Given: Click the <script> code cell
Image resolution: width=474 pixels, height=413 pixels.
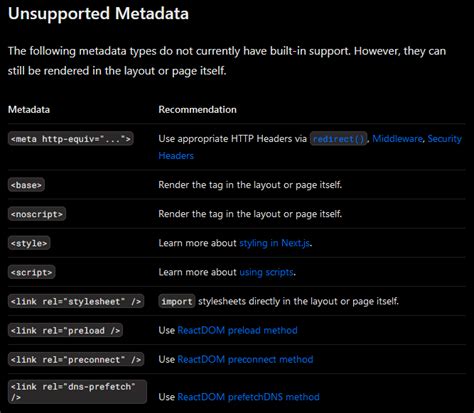Looking at the screenshot, I should point(32,272).
